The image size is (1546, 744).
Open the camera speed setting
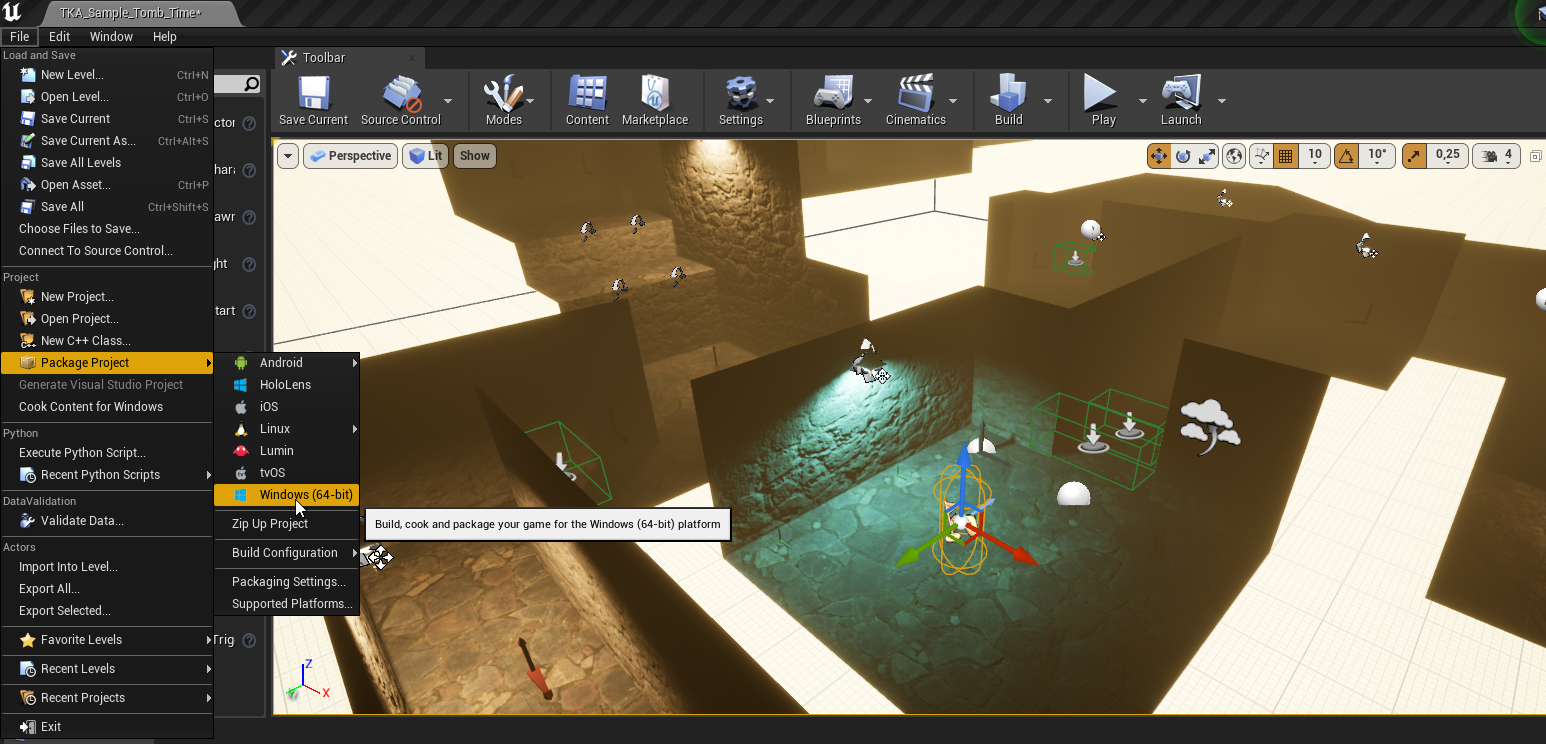click(1496, 156)
